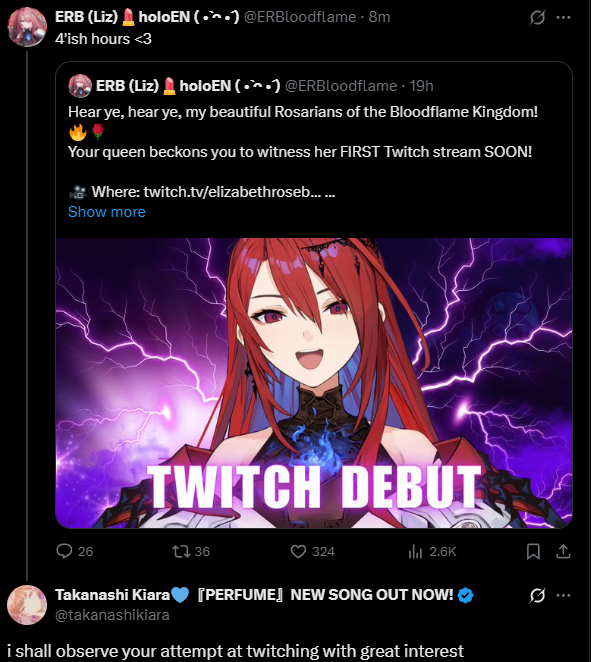View analytics showing 2.6K views
This screenshot has width=591, height=662.
[415, 551]
